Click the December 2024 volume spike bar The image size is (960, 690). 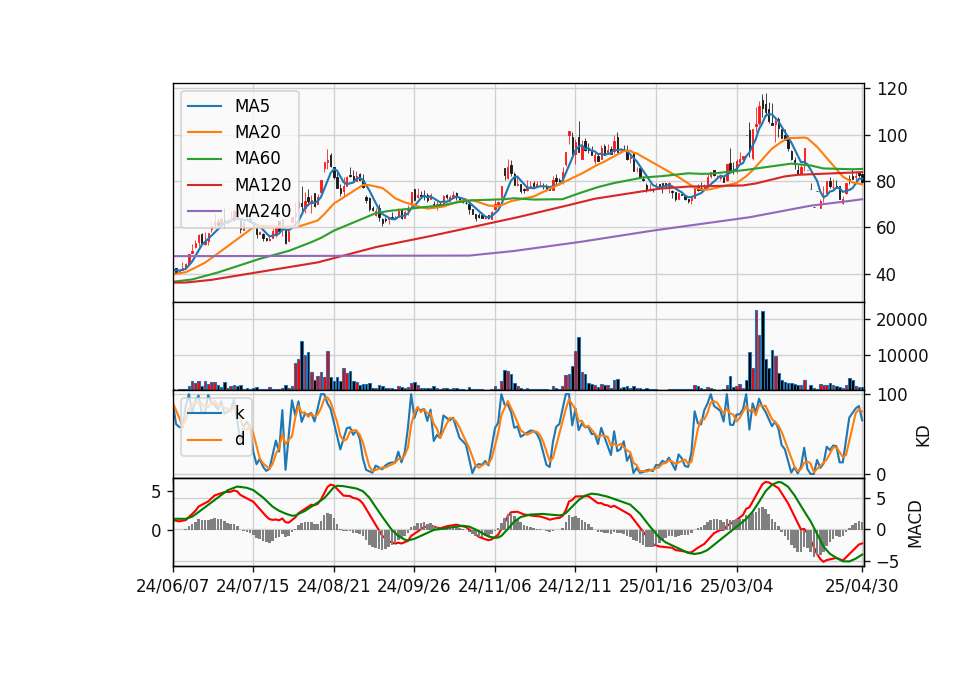pyautogui.click(x=579, y=364)
